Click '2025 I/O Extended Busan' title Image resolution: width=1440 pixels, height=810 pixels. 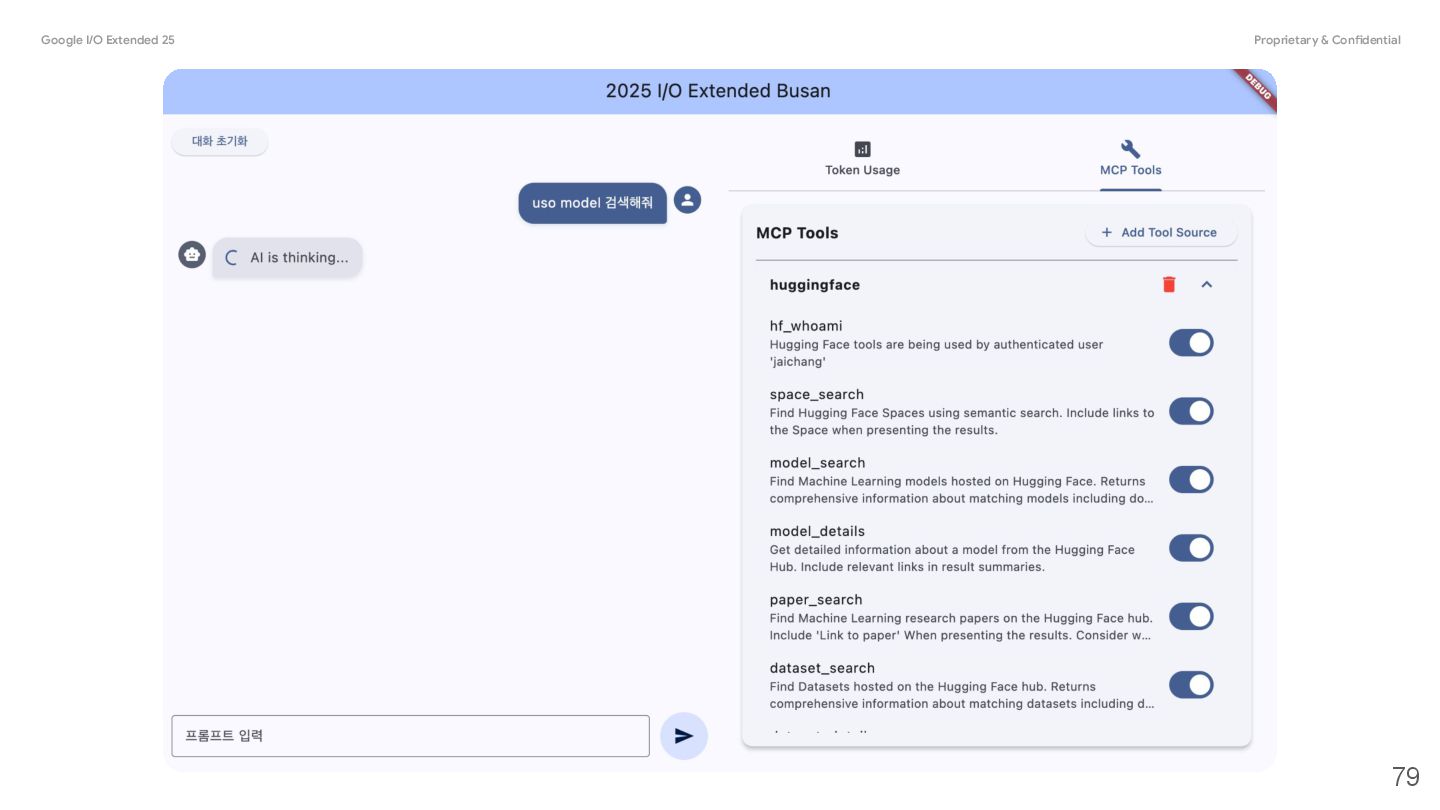point(718,91)
